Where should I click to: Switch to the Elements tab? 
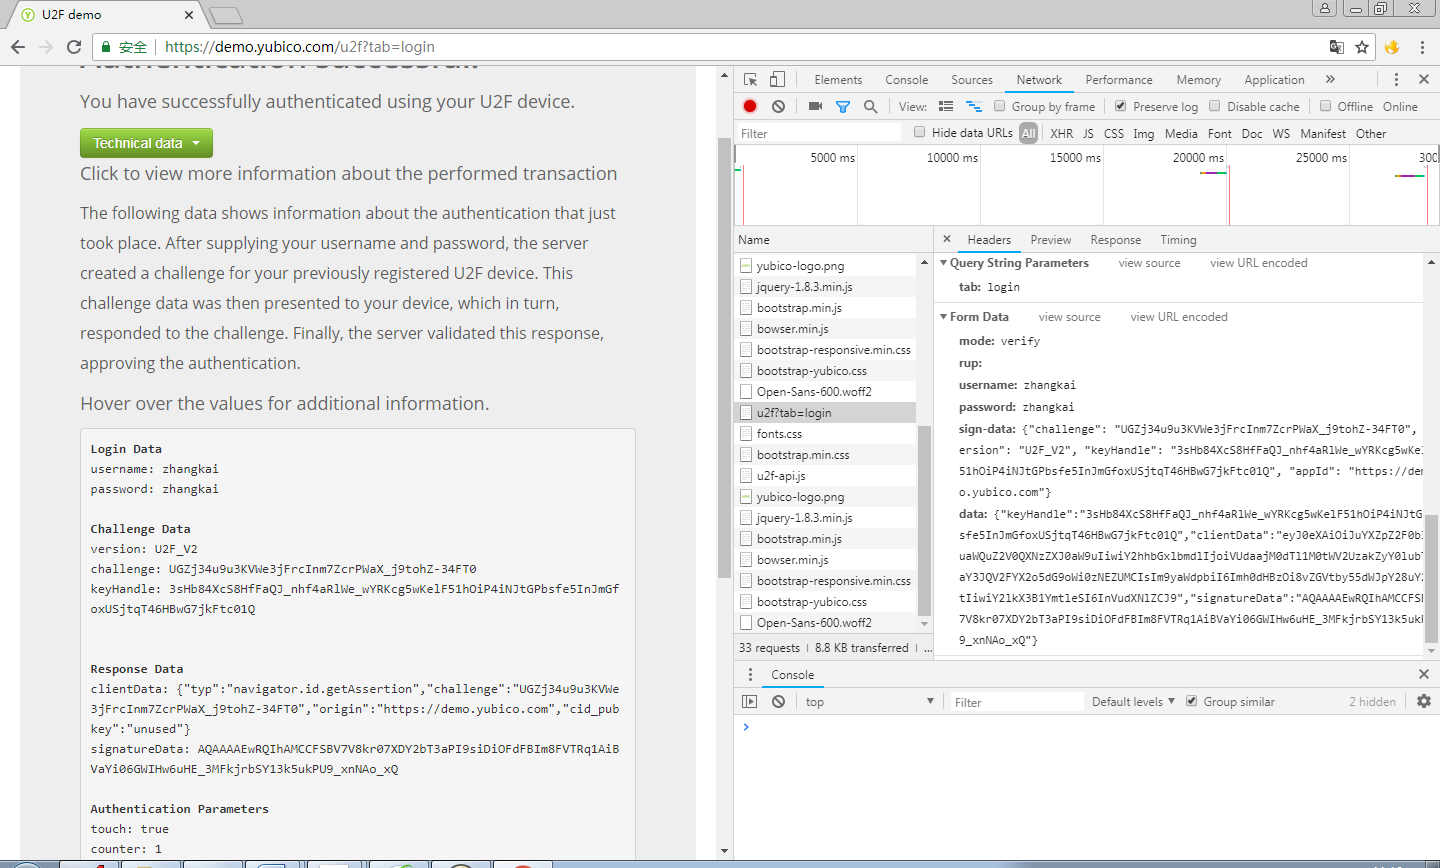[x=838, y=80]
